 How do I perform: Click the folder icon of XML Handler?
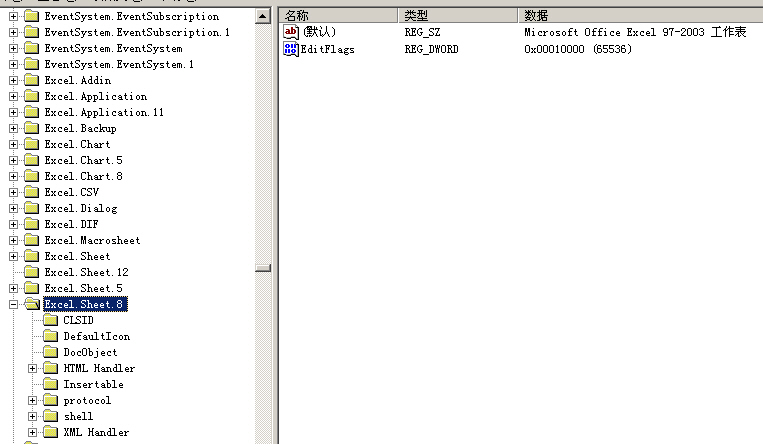[51, 432]
